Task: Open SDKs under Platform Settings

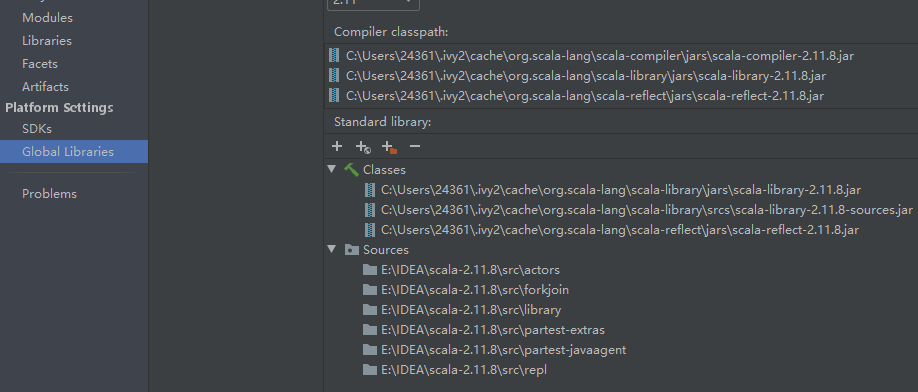Action: click(x=37, y=128)
